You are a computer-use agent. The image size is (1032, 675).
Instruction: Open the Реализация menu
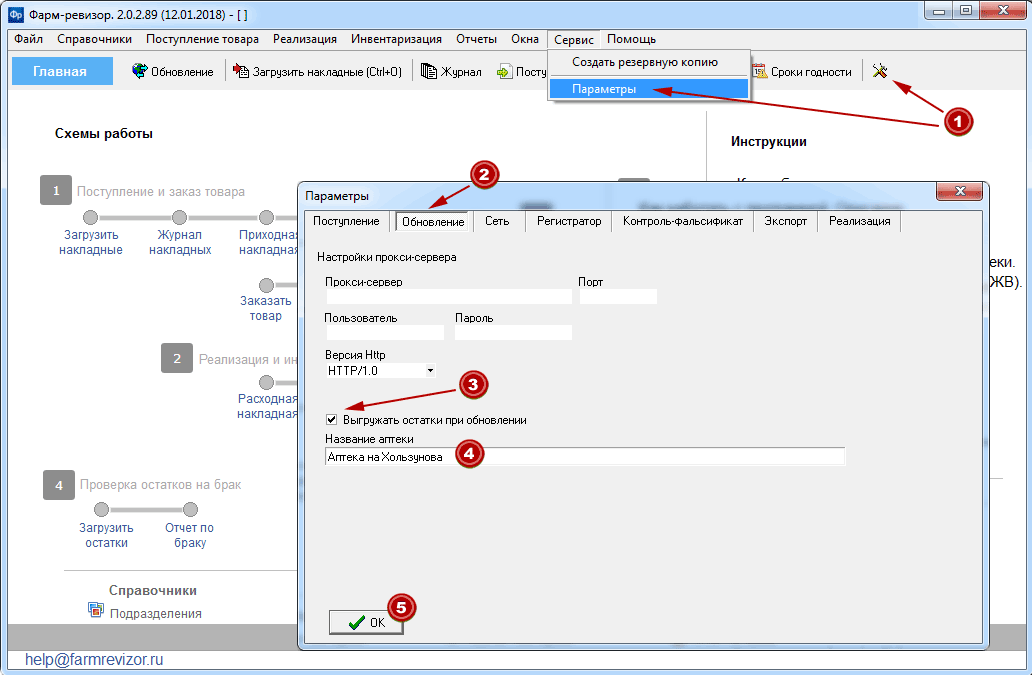(305, 39)
